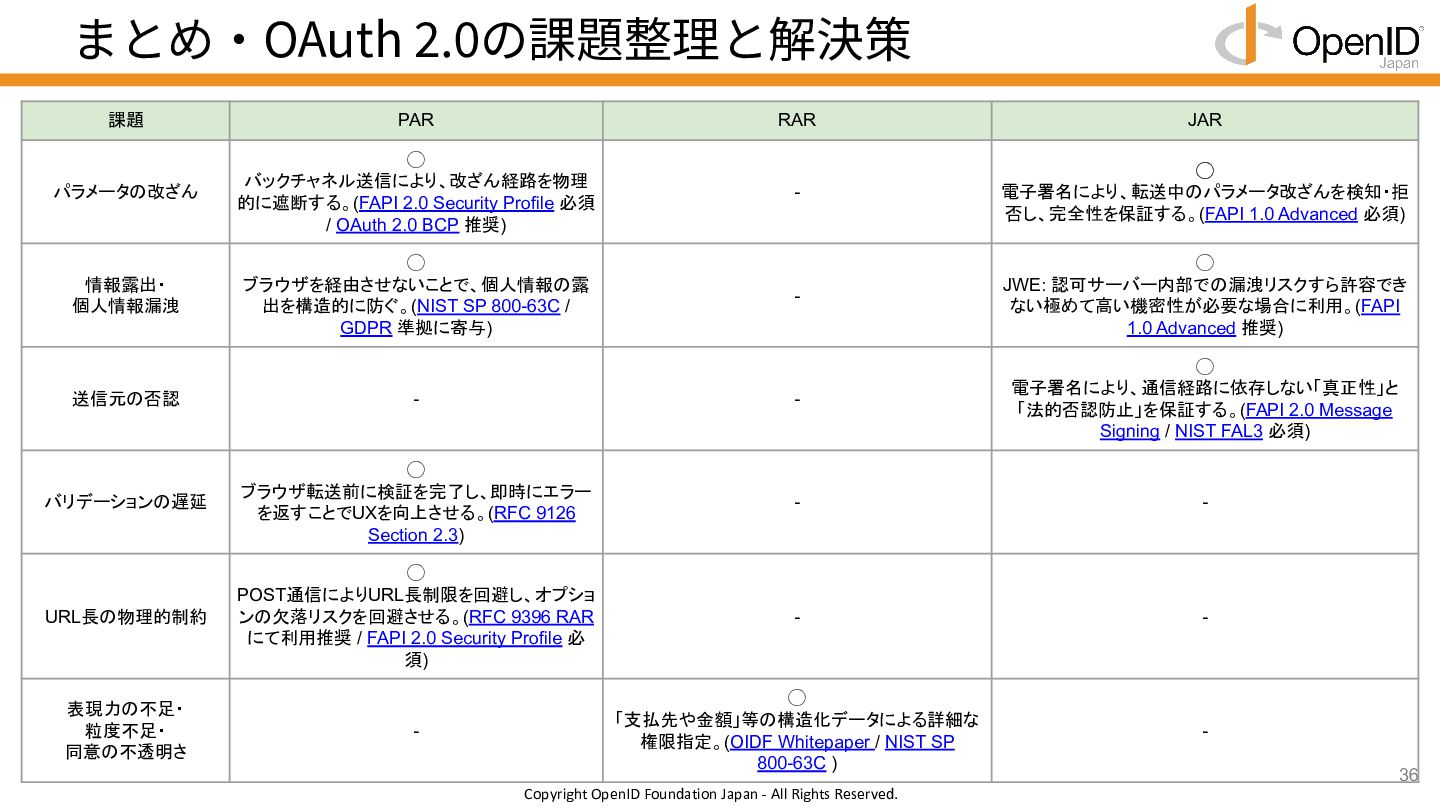Image resolution: width=1440 pixels, height=810 pixels.
Task: Open the OIDF Whitepaper link
Action: [802, 742]
